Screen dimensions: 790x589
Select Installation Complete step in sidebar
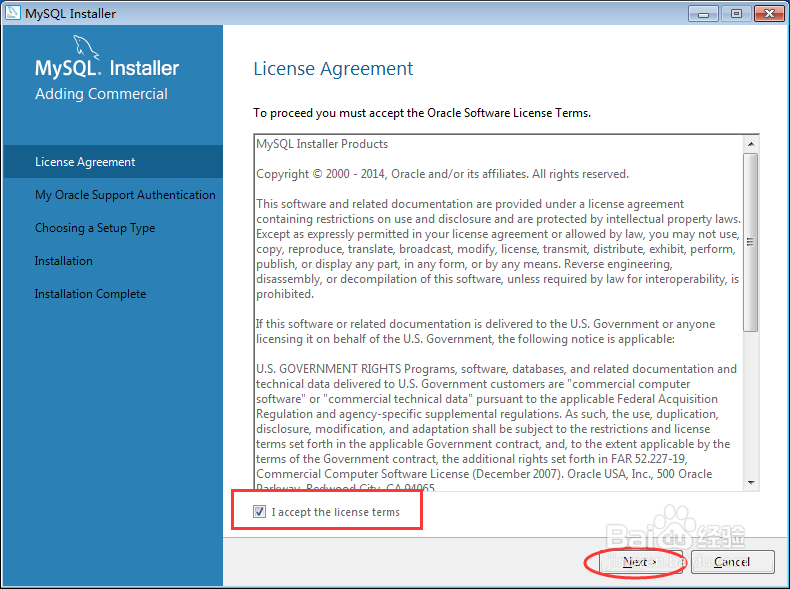pos(90,294)
